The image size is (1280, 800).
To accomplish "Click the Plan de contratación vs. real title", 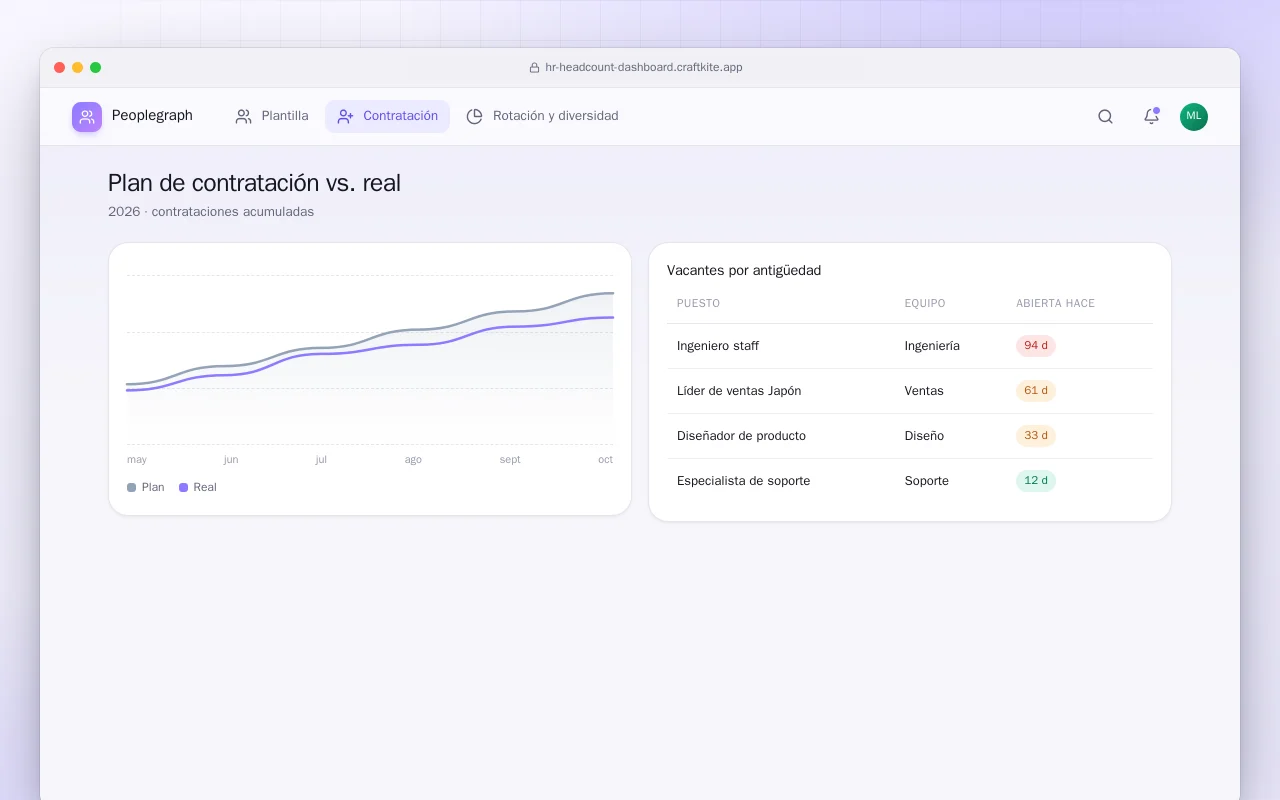I will [254, 183].
